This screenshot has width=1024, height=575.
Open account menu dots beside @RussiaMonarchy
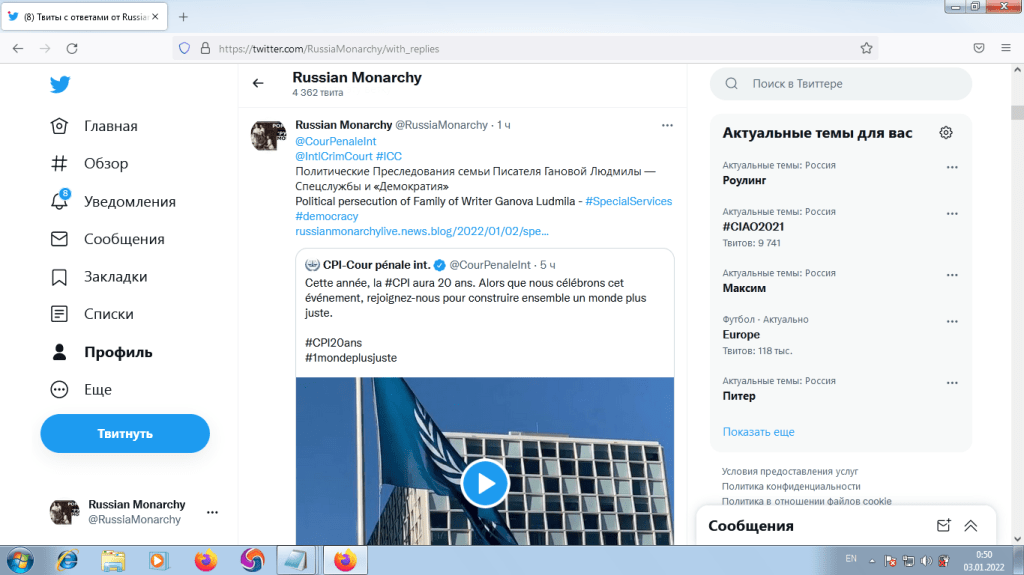click(x=212, y=512)
